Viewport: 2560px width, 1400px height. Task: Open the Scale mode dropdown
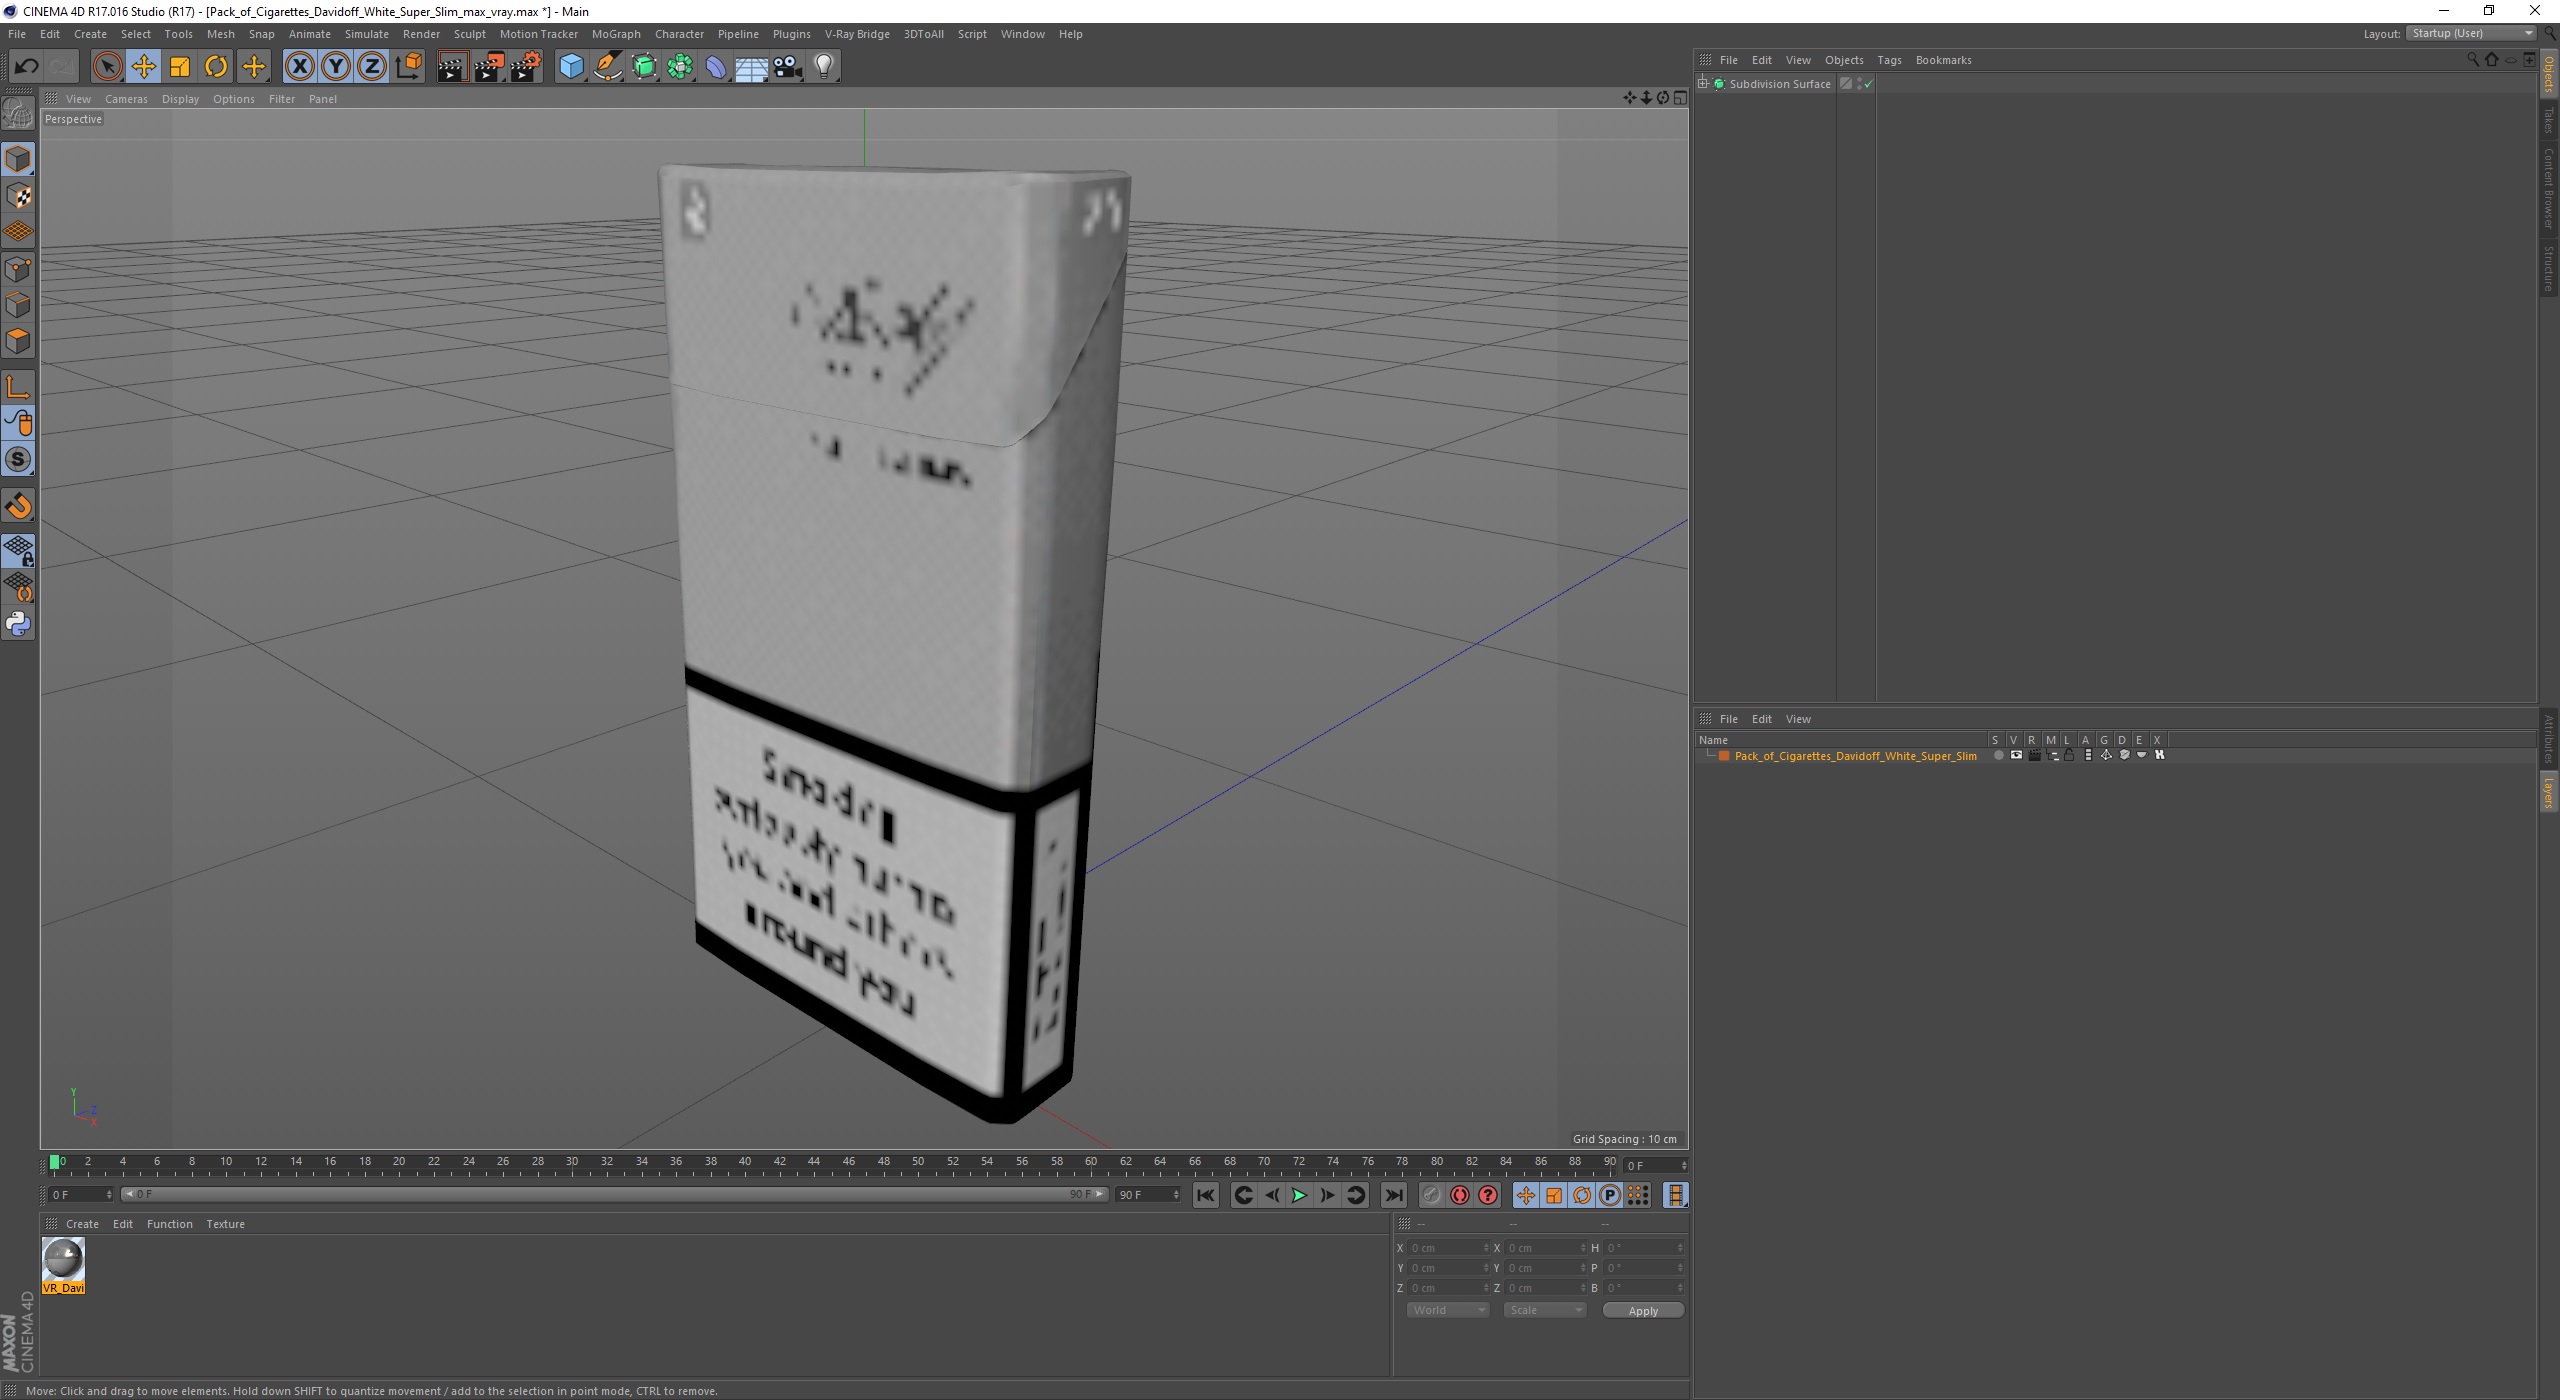(x=1545, y=1311)
